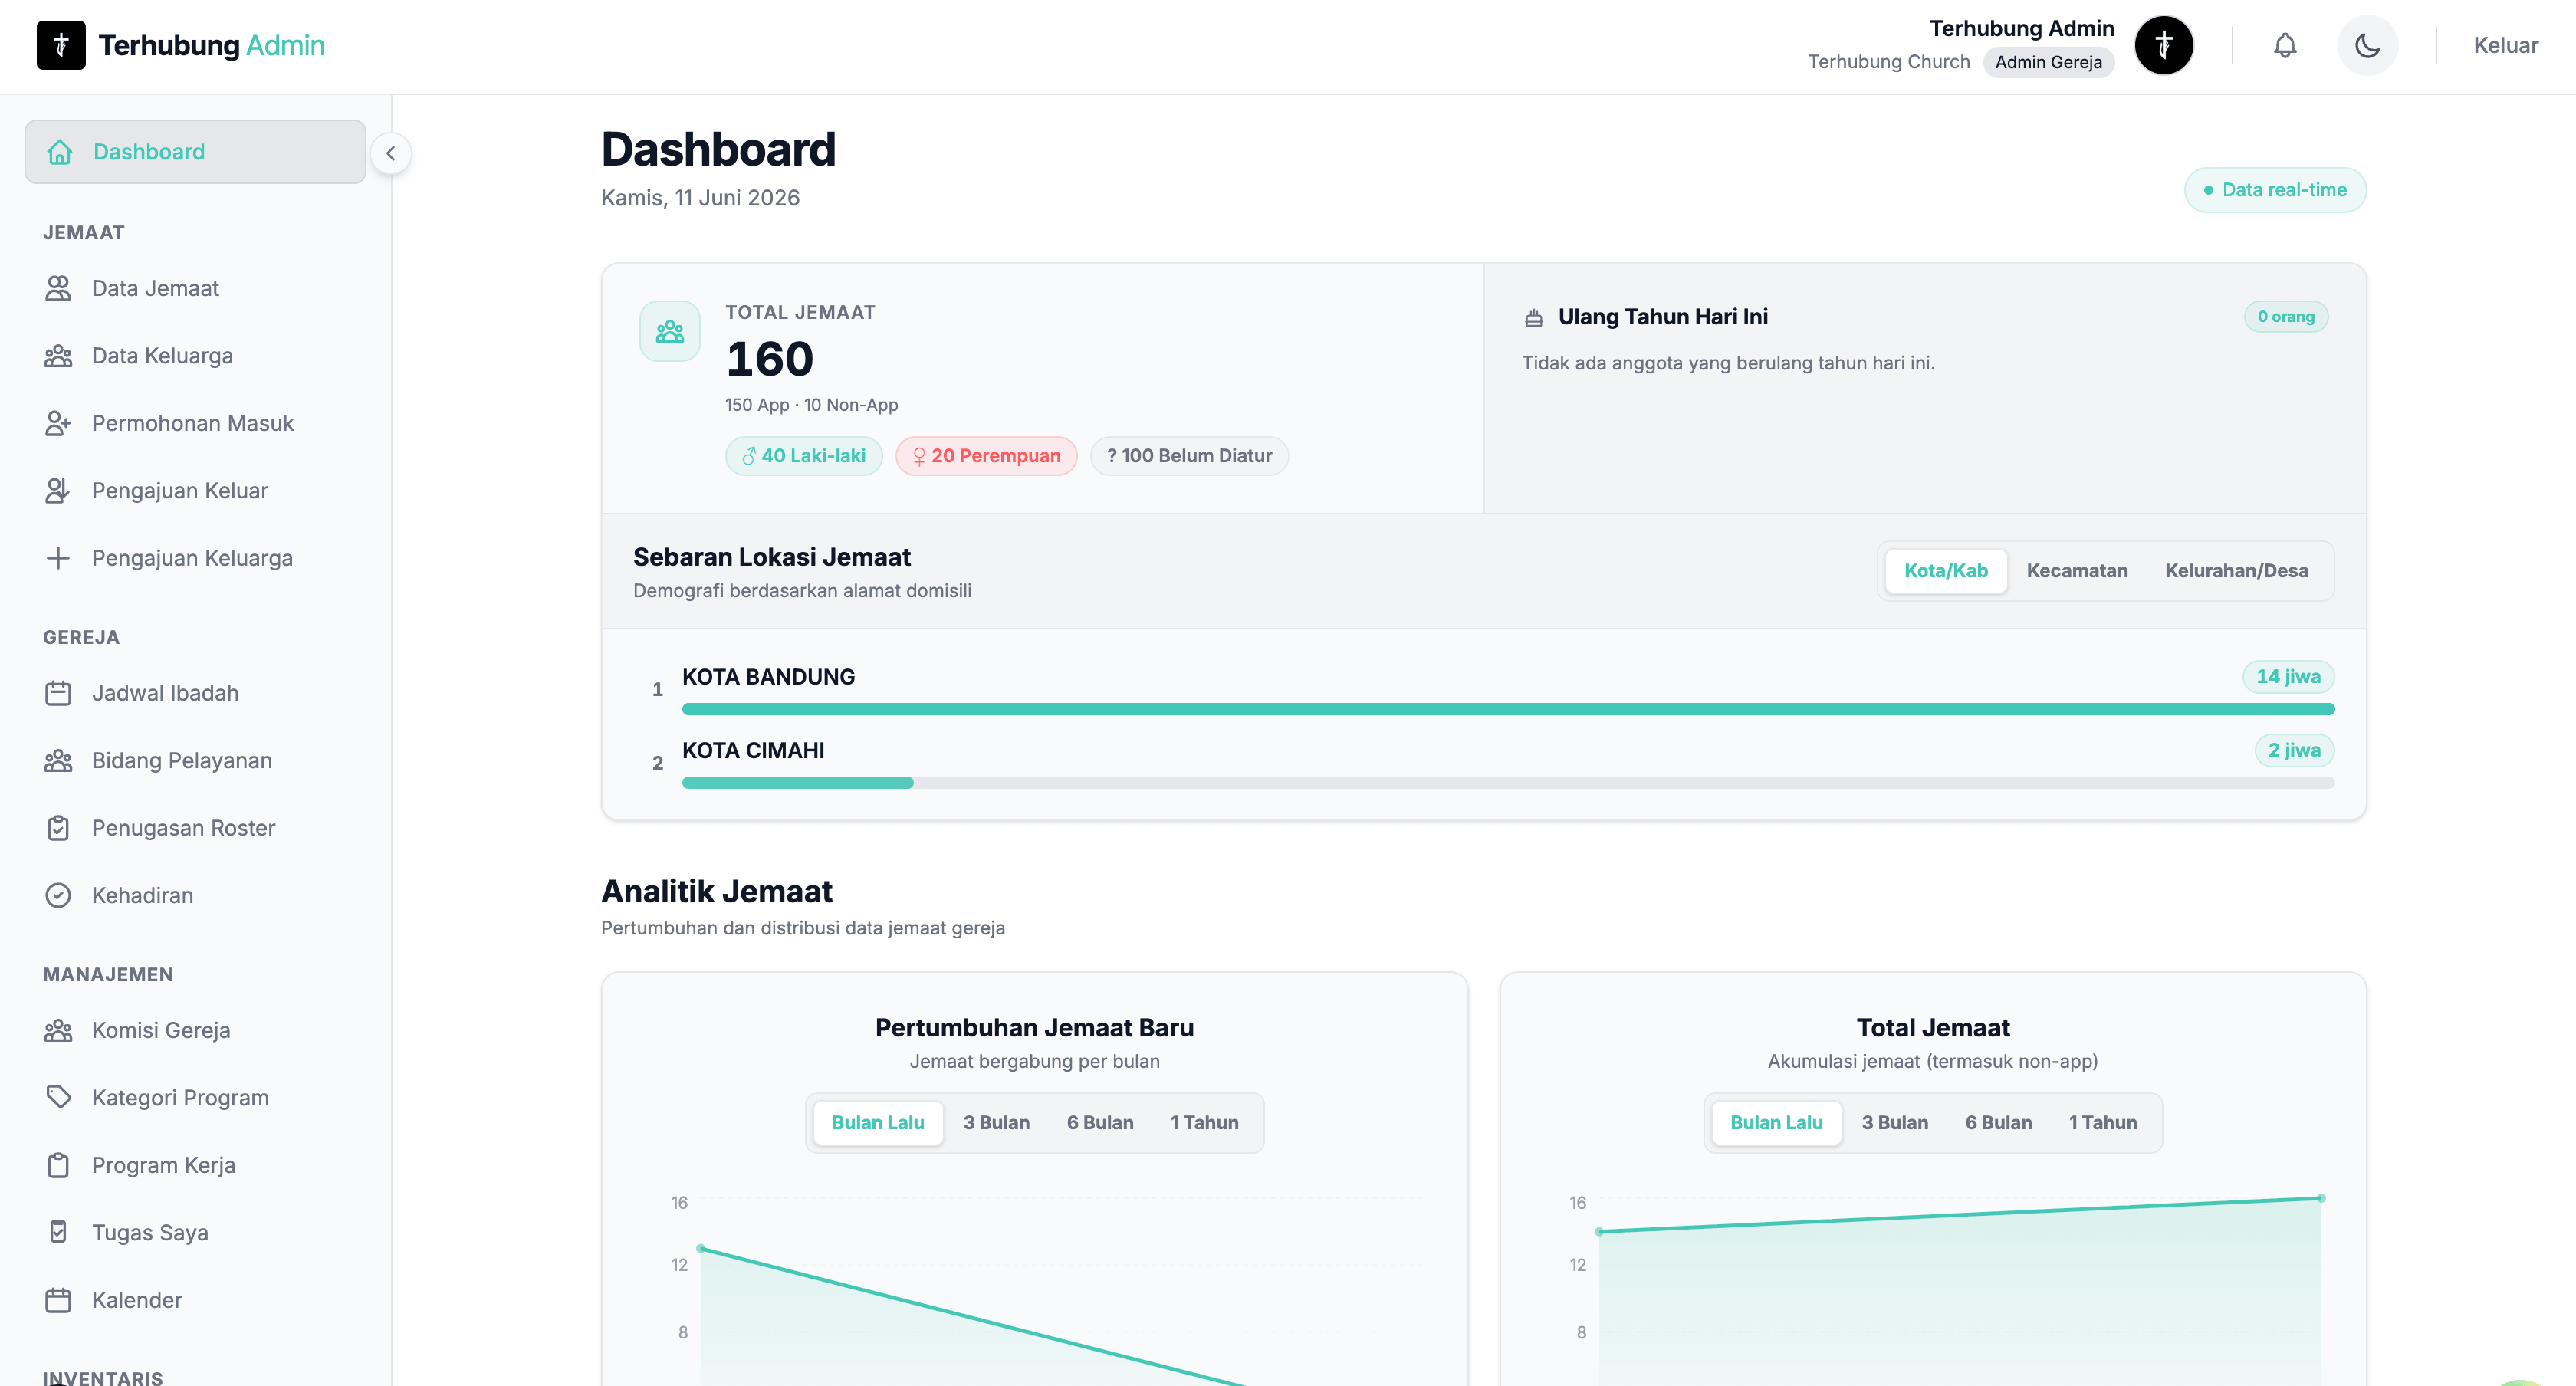This screenshot has width=2576, height=1386.
Task: Click the Terhubung cross logo icon
Action: (61, 45)
